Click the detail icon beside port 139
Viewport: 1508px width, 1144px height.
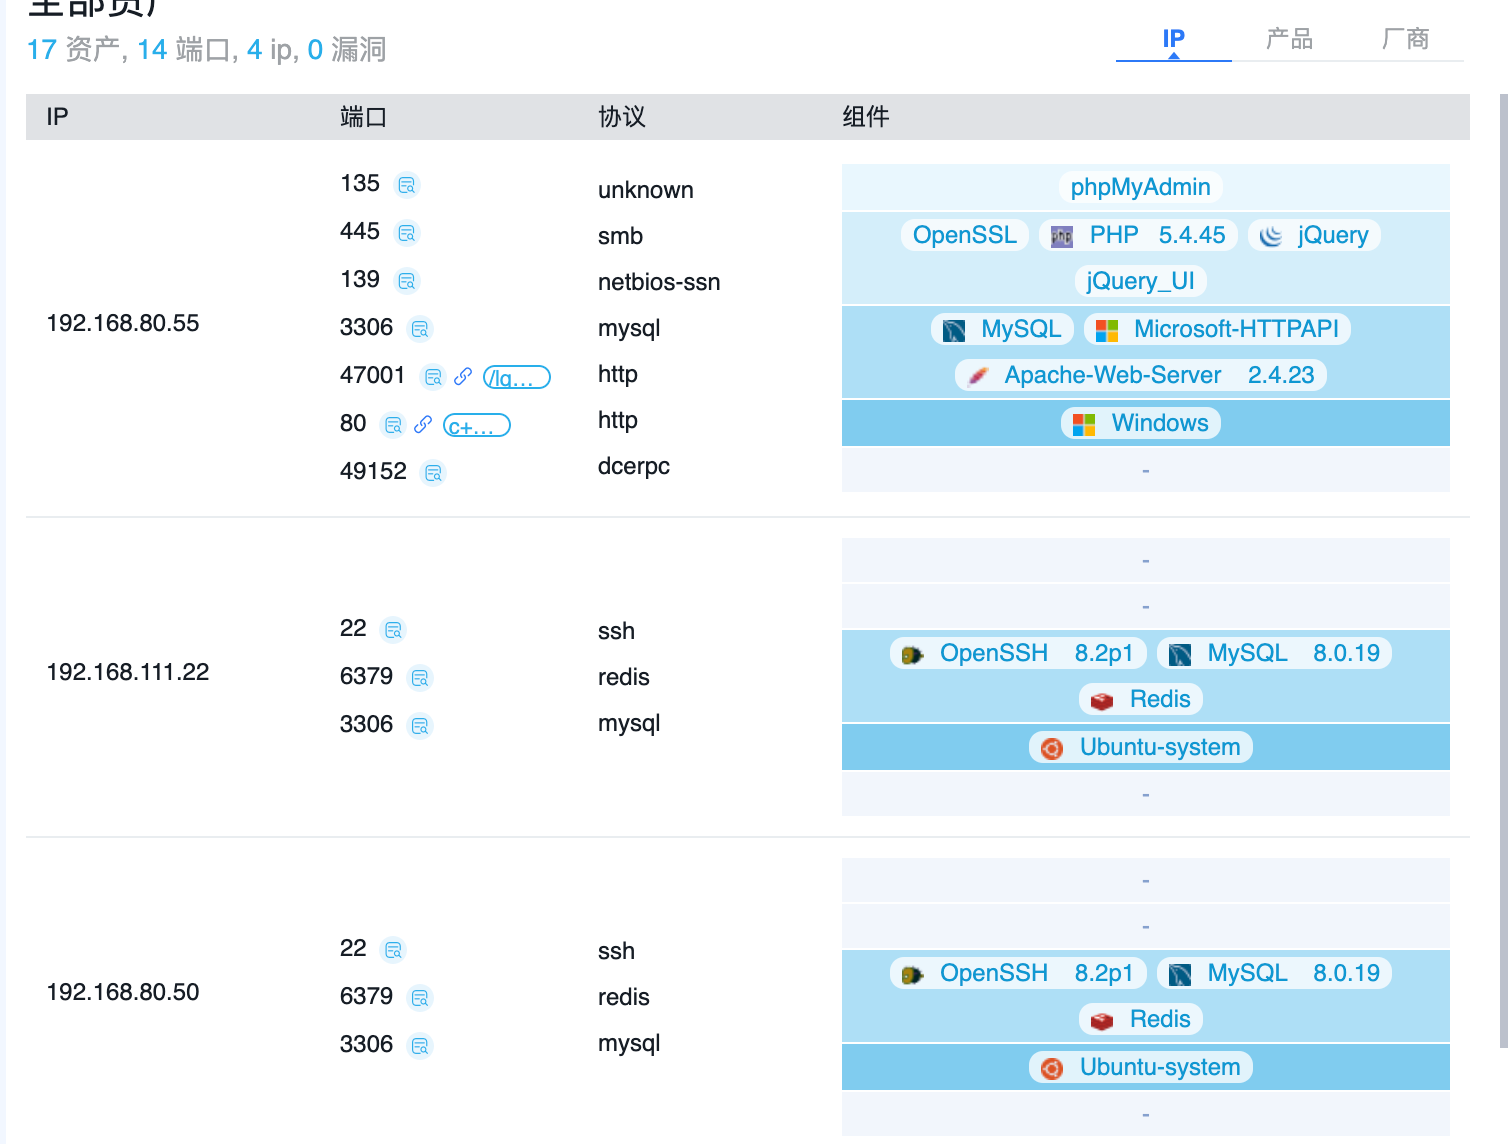(406, 281)
